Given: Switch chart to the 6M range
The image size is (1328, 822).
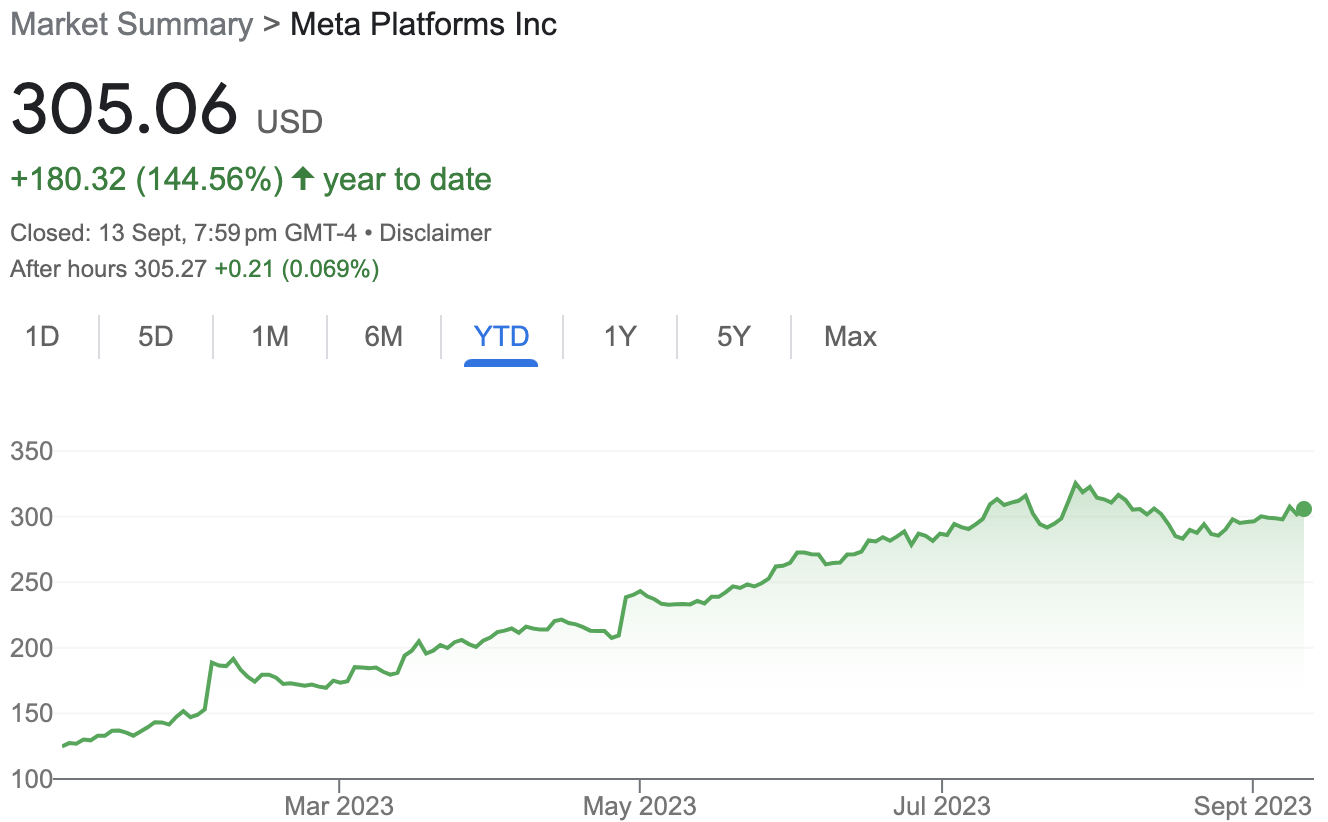Looking at the screenshot, I should coord(384,337).
